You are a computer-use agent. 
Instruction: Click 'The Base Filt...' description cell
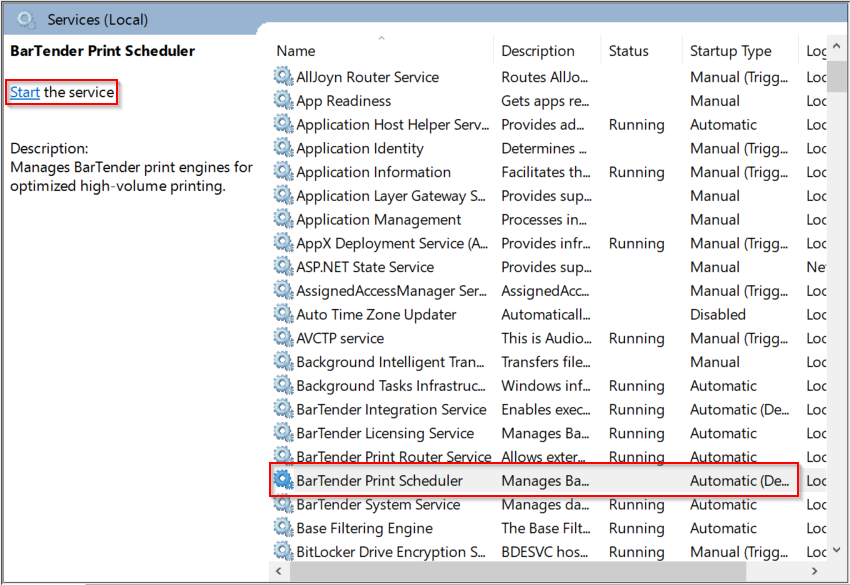pyautogui.click(x=546, y=528)
